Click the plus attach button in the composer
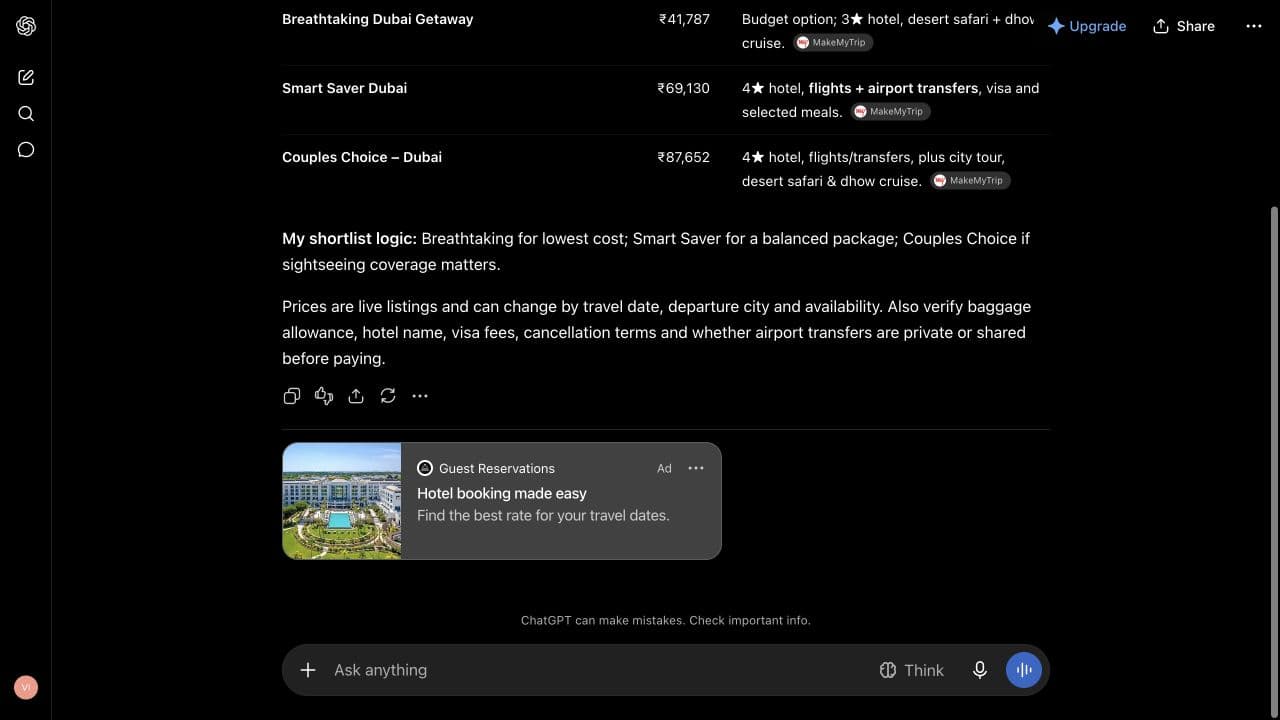Screen dimensions: 1280x720 [x=308, y=670]
